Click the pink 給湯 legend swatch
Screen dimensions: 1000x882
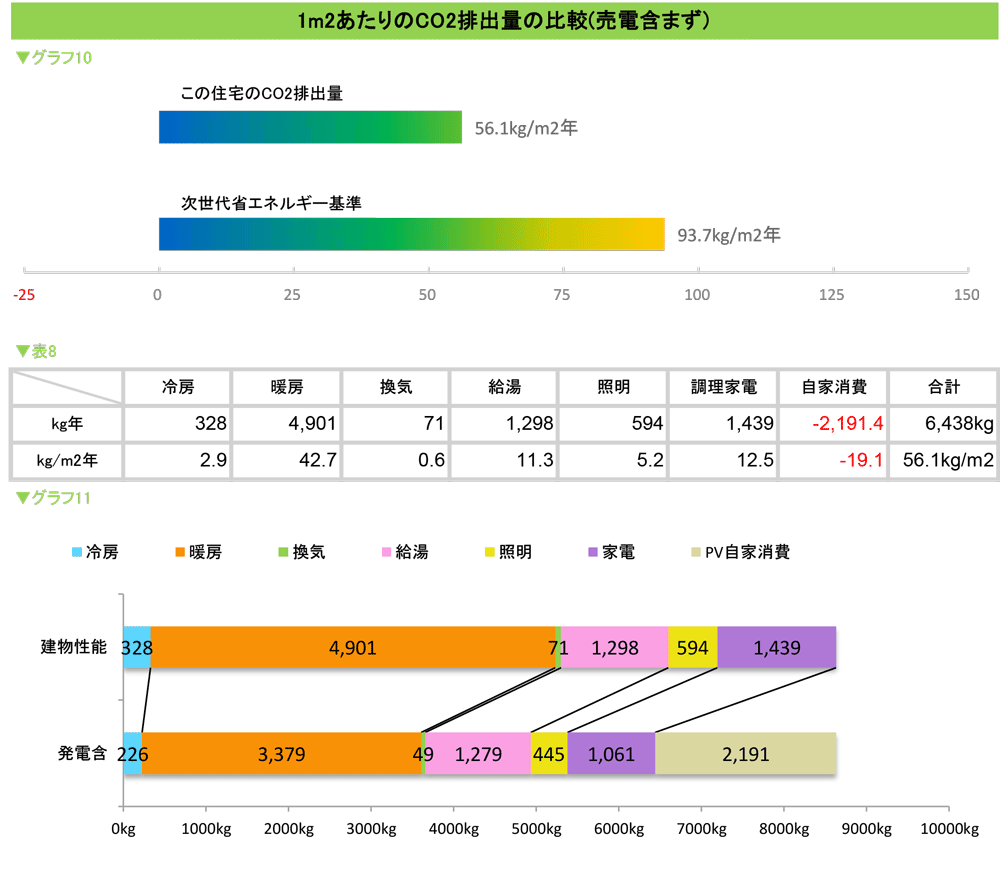(386, 552)
